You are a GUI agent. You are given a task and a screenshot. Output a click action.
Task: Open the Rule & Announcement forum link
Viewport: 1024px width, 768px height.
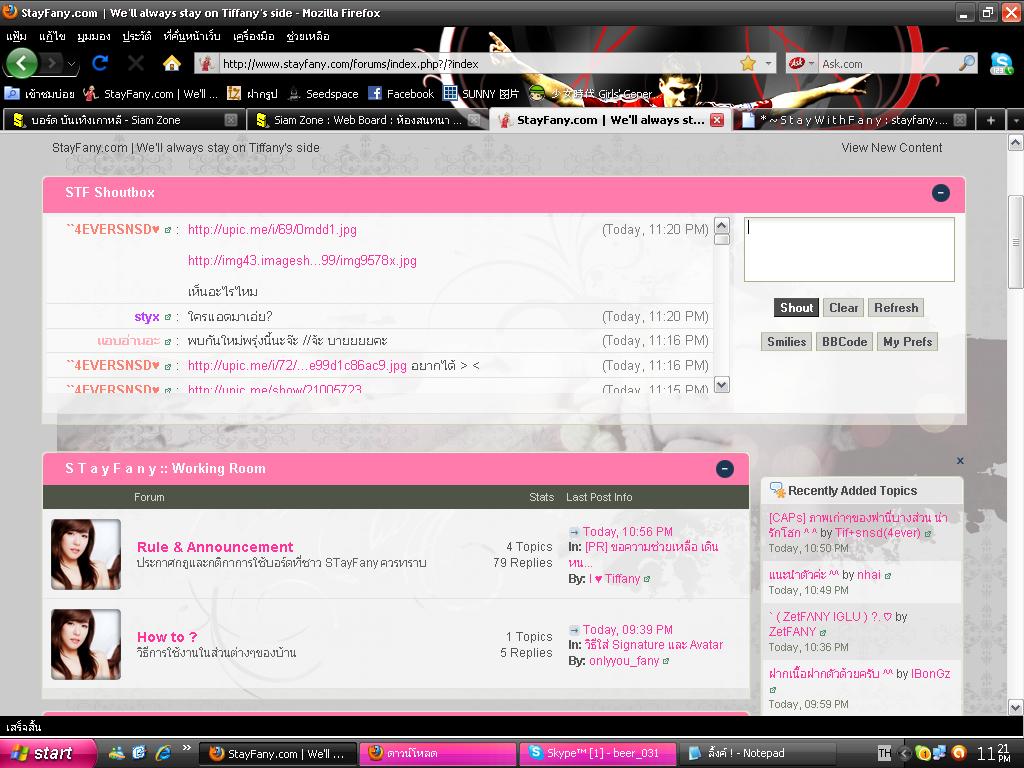(215, 547)
